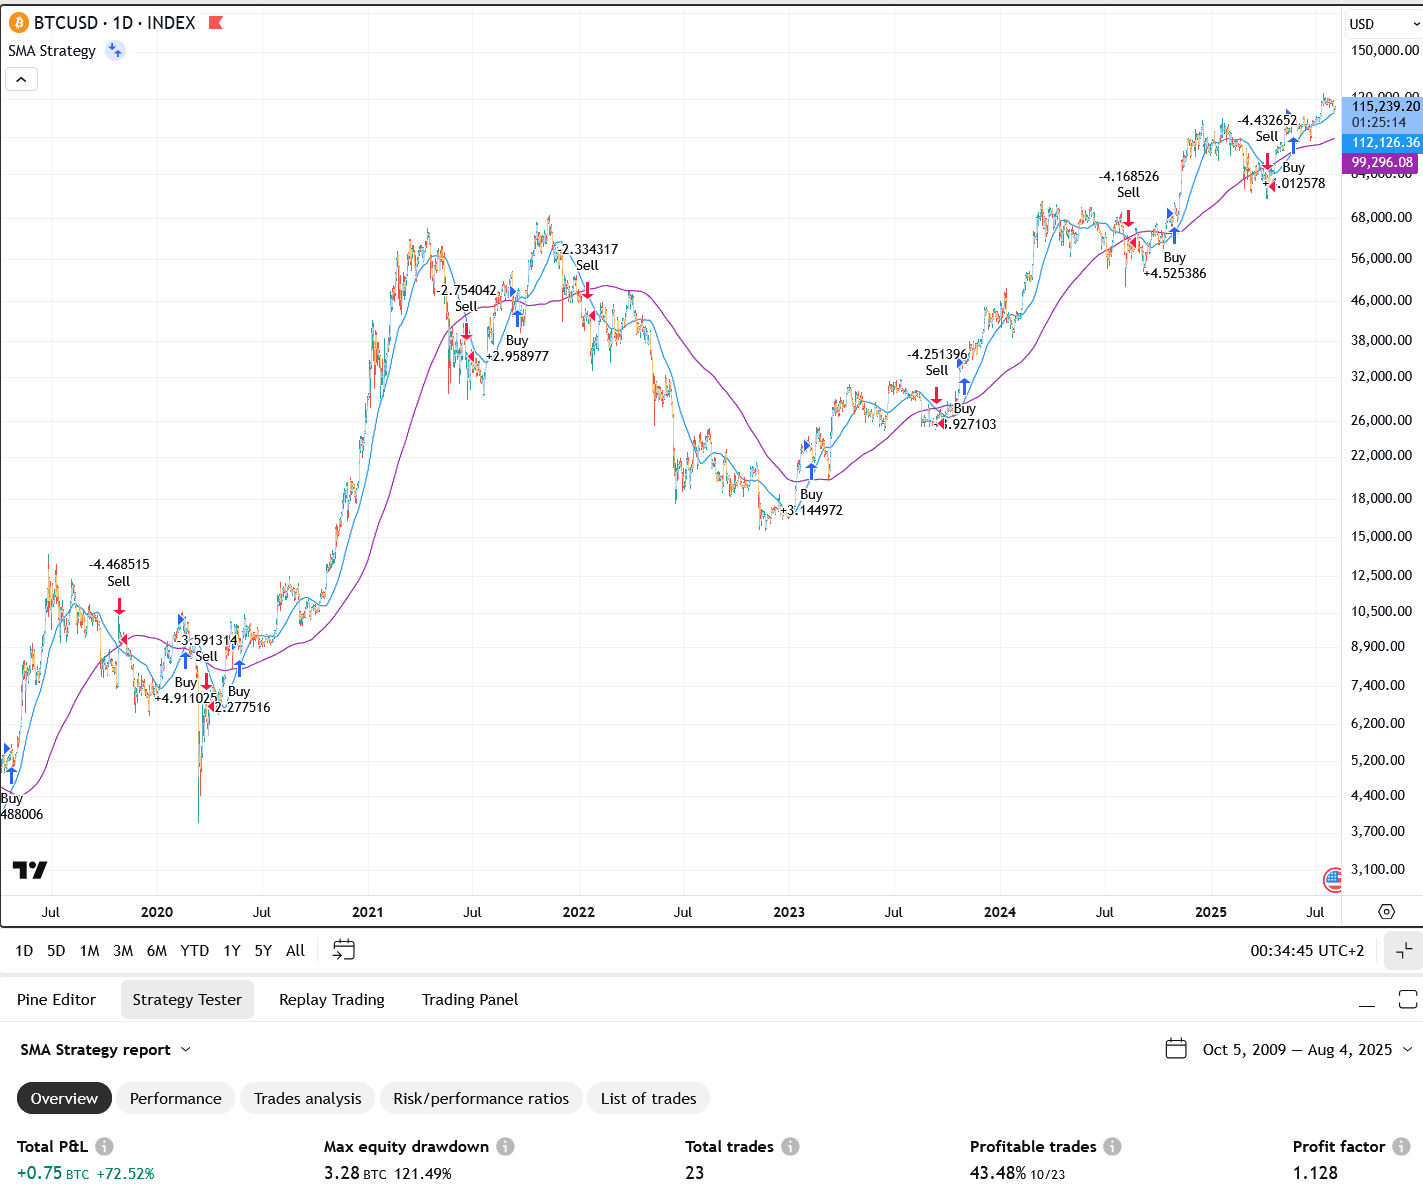Maximize the bottom panel
The image size is (1423, 1191).
[x=1408, y=999]
